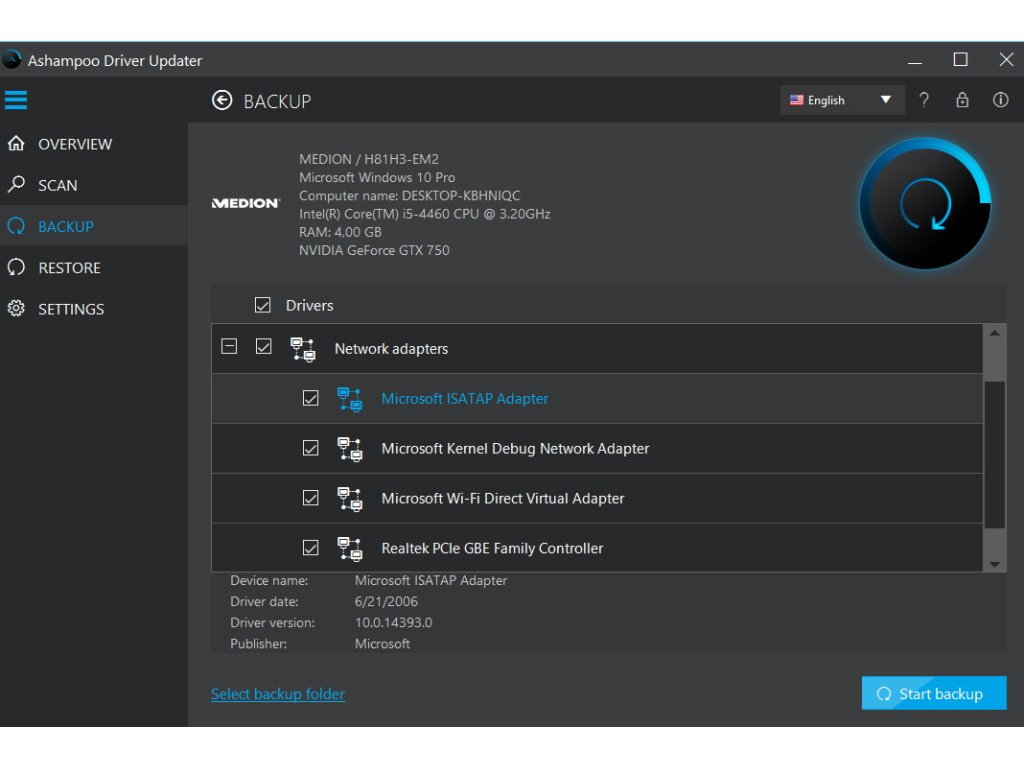
Task: Click the hamburger menu icon
Action: [x=16, y=100]
